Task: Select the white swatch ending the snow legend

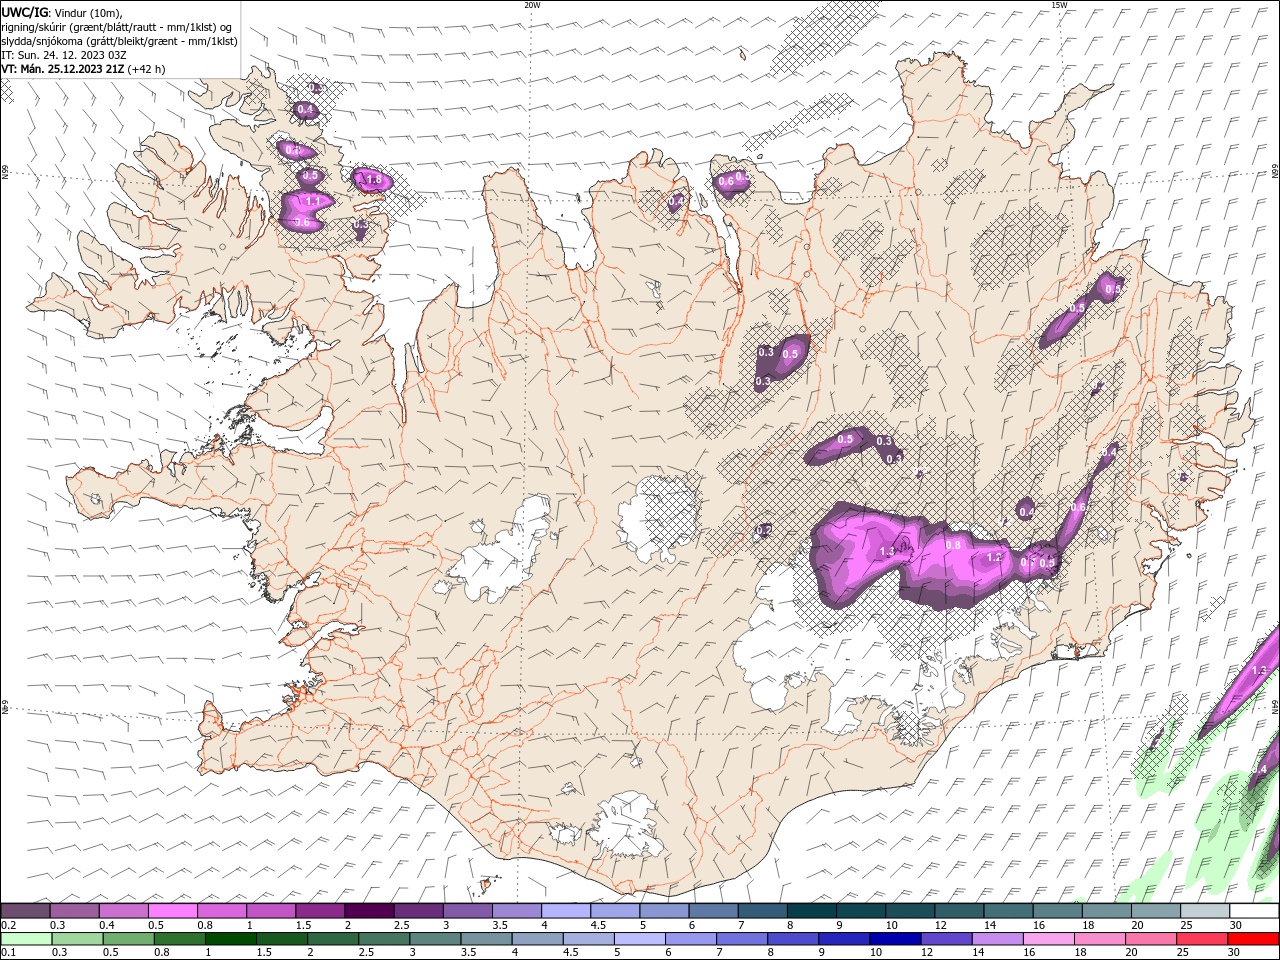Action: [1252, 911]
